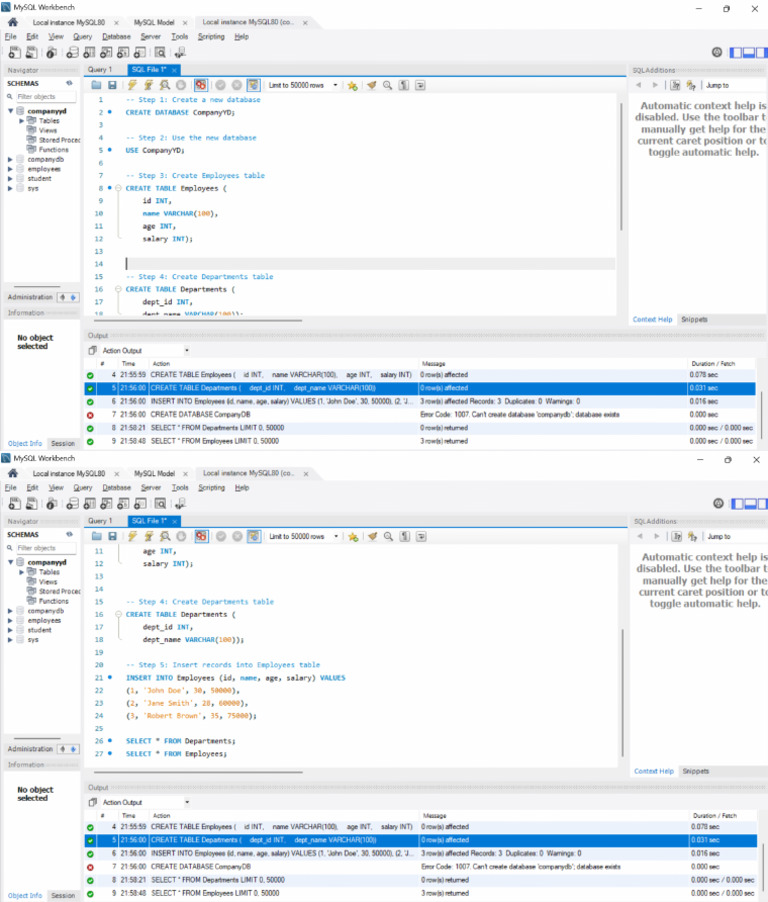Open a script file via the folder icon in the upper editor
Image resolution: width=768 pixels, height=902 pixels.
(96, 85)
